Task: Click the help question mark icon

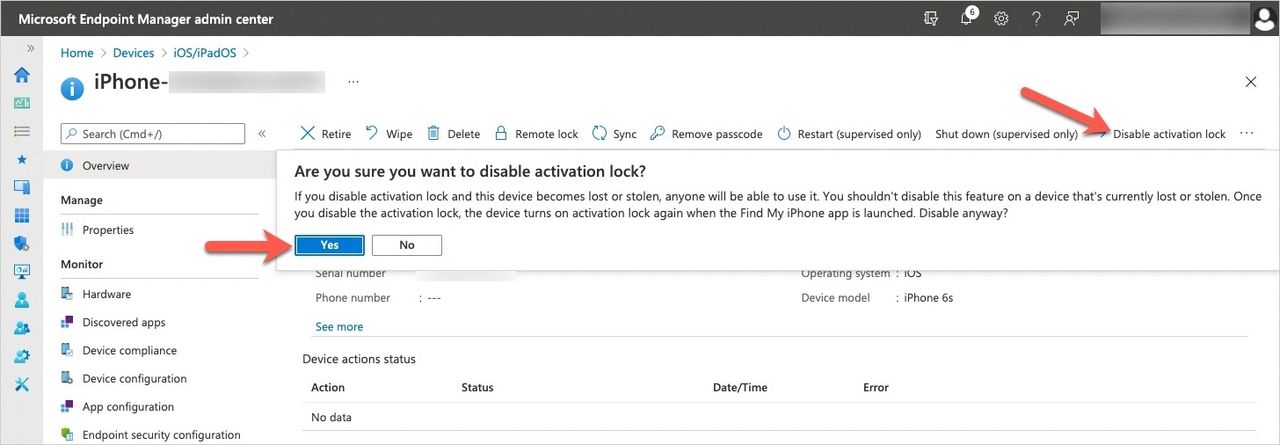Action: pyautogui.click(x=1036, y=19)
